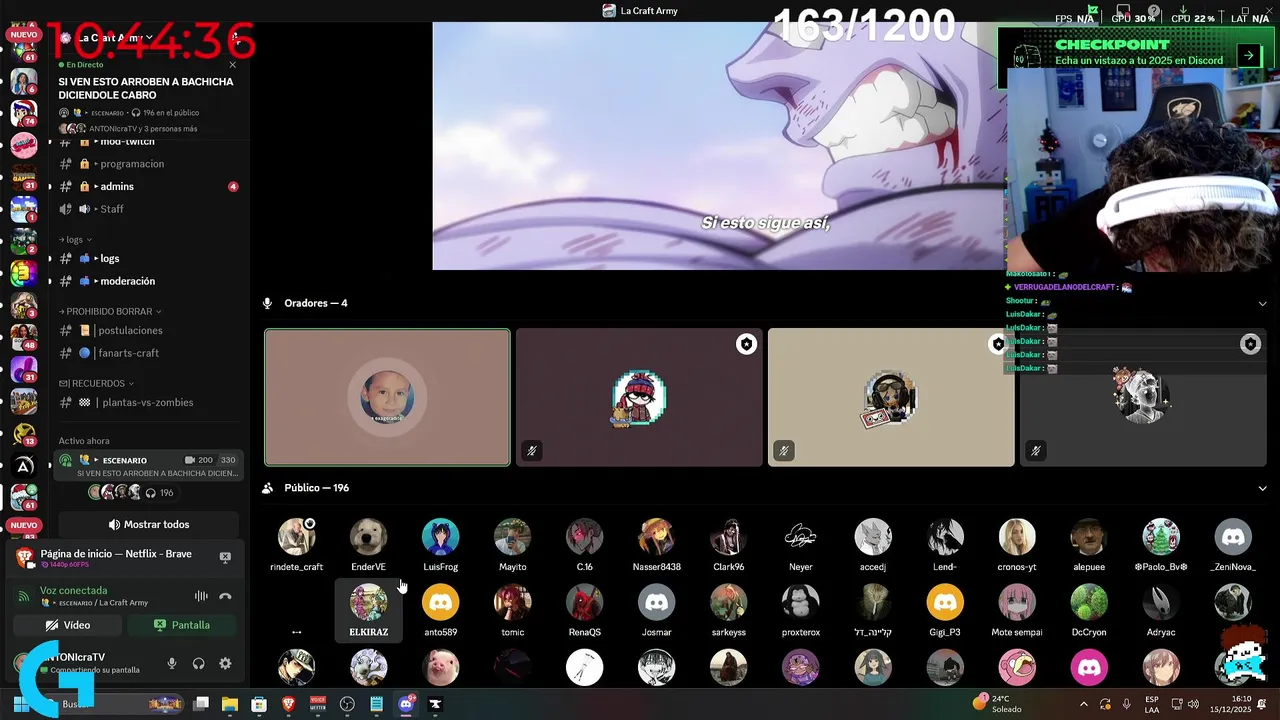Open ESP LAA language switcher
This screenshot has width=1280, height=720.
pyautogui.click(x=1152, y=704)
